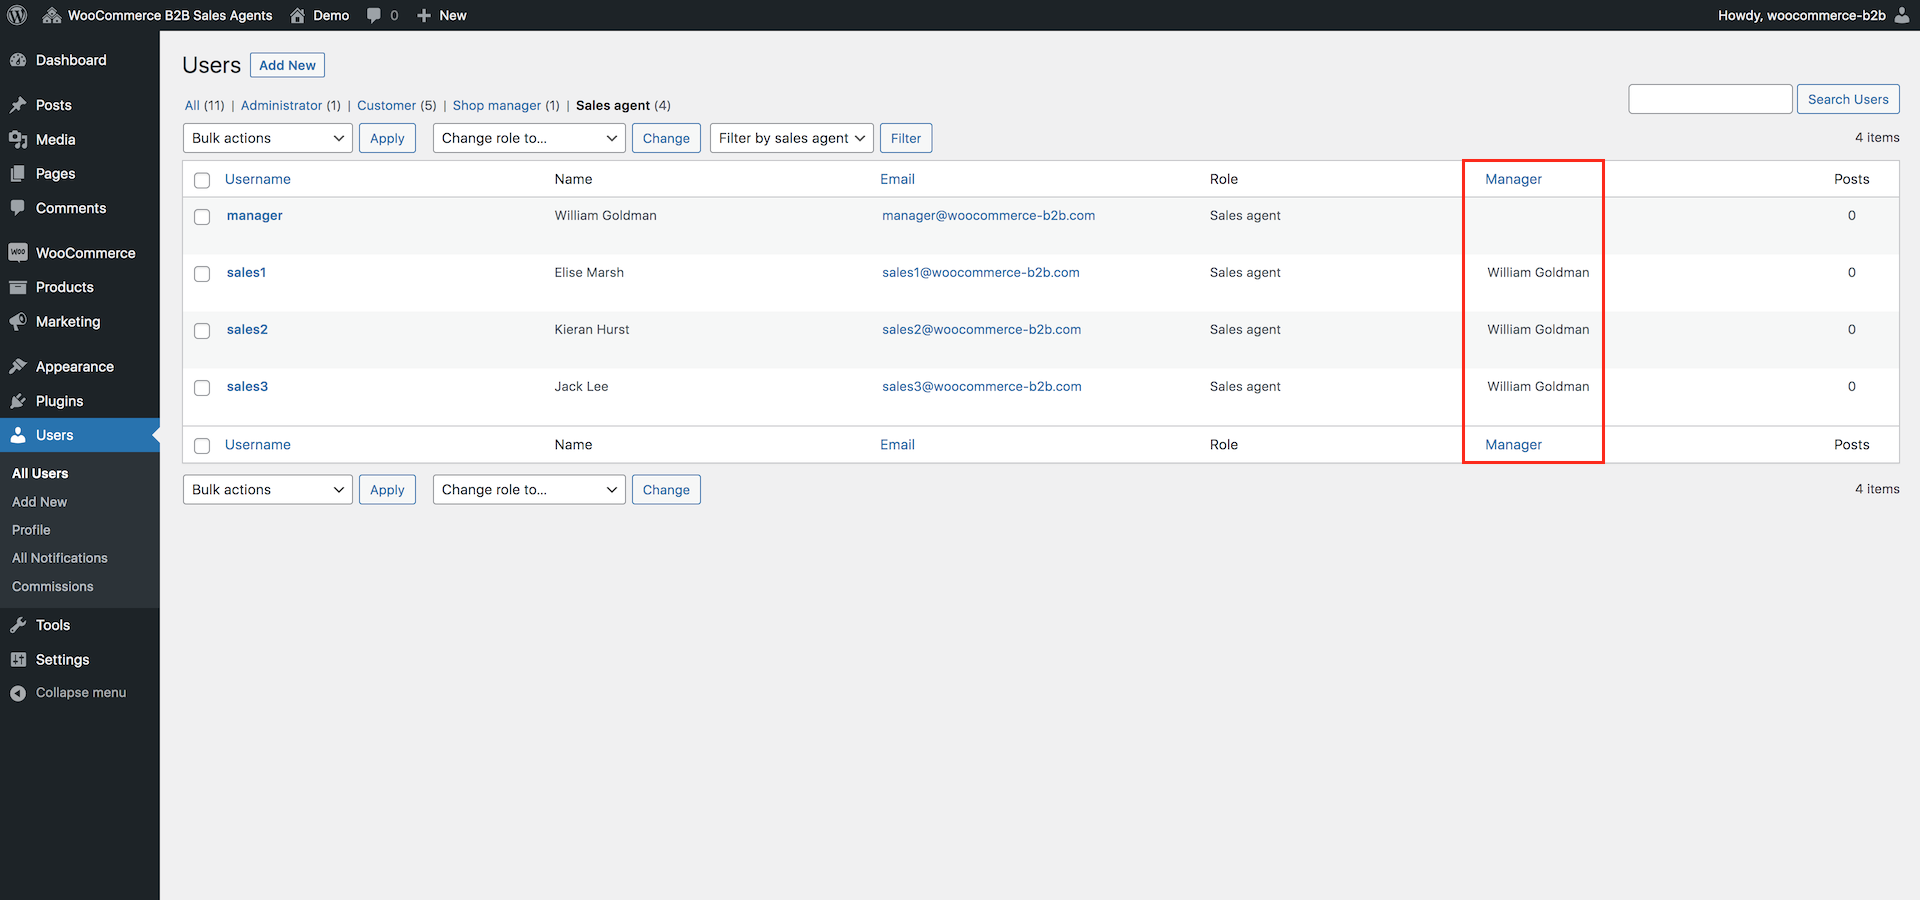The image size is (1920, 900).
Task: Toggle the select-all checkbox in table header
Action: (202, 180)
